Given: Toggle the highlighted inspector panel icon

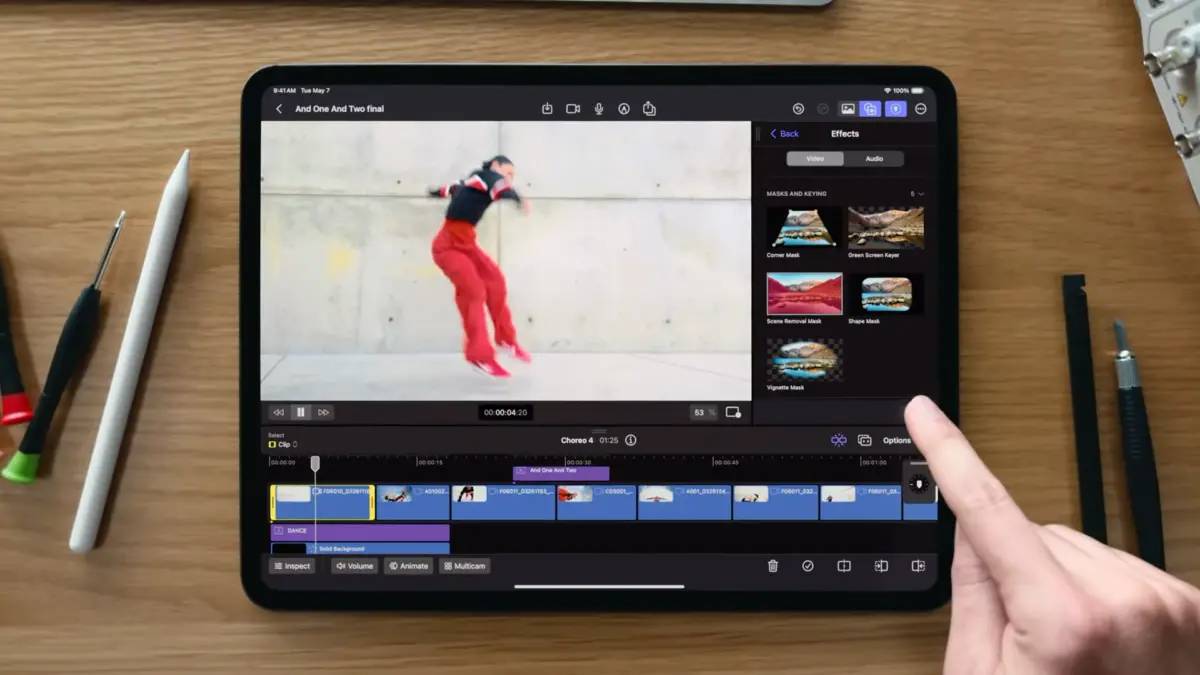Looking at the screenshot, I should click(896, 109).
